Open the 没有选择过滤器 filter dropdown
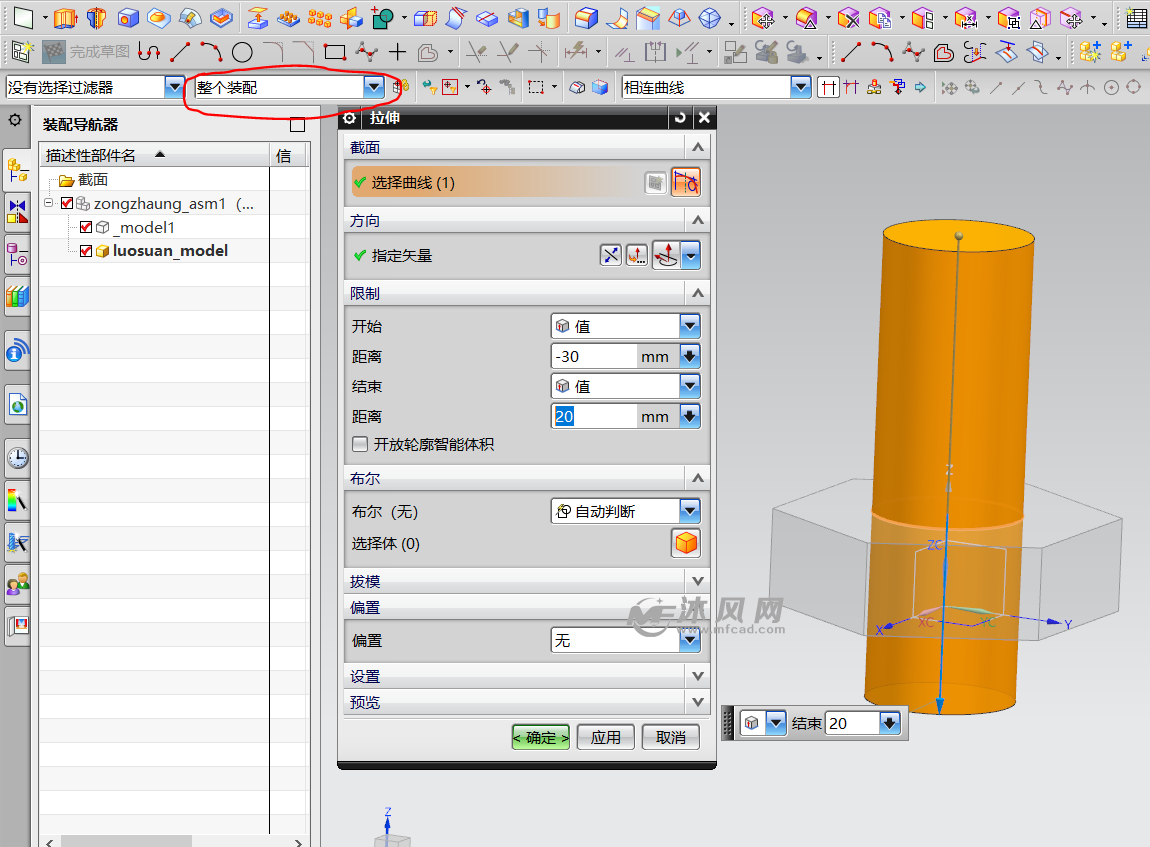This screenshot has height=847, width=1150. pyautogui.click(x=174, y=87)
